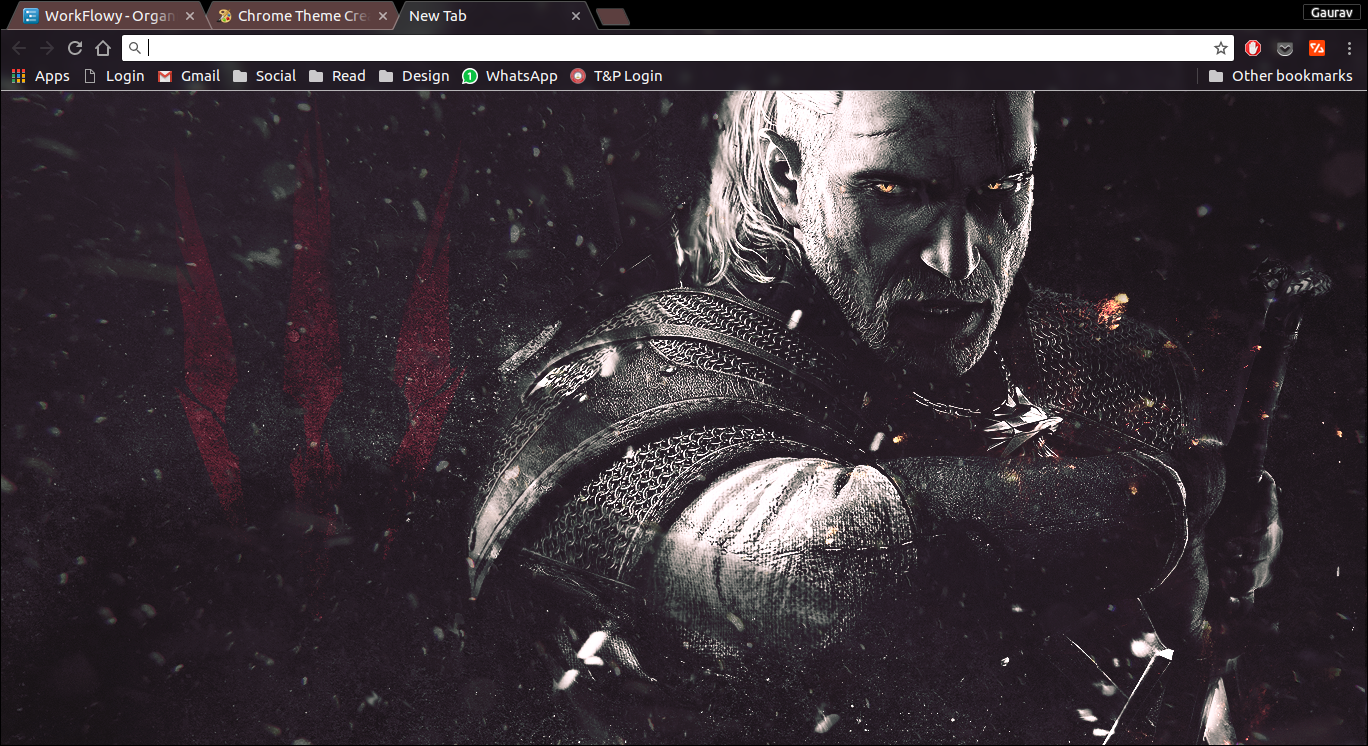Open the WhatsApp bookmark
Viewport: 1368px width, 746px height.
point(510,76)
